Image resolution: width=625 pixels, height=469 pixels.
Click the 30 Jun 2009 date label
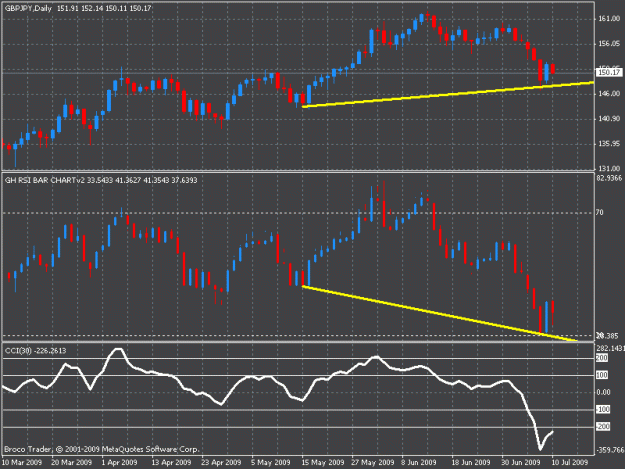point(521,462)
